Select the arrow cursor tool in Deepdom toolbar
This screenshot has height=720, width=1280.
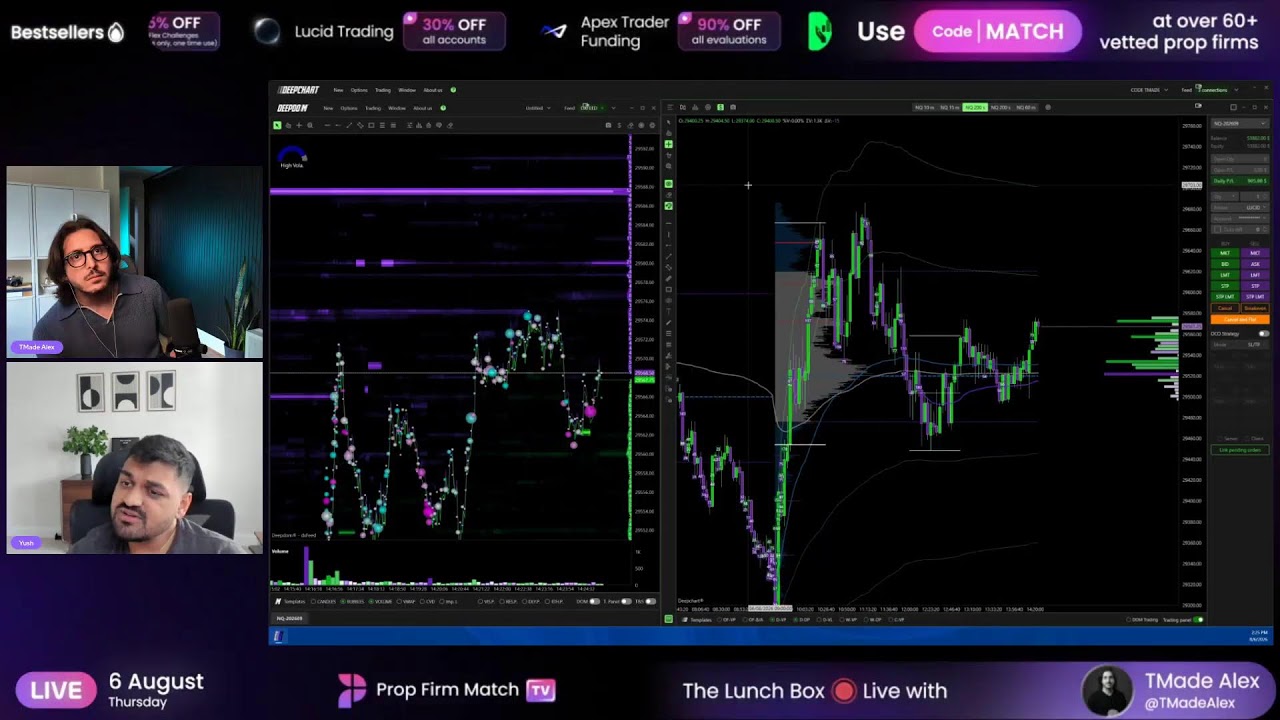(277, 125)
